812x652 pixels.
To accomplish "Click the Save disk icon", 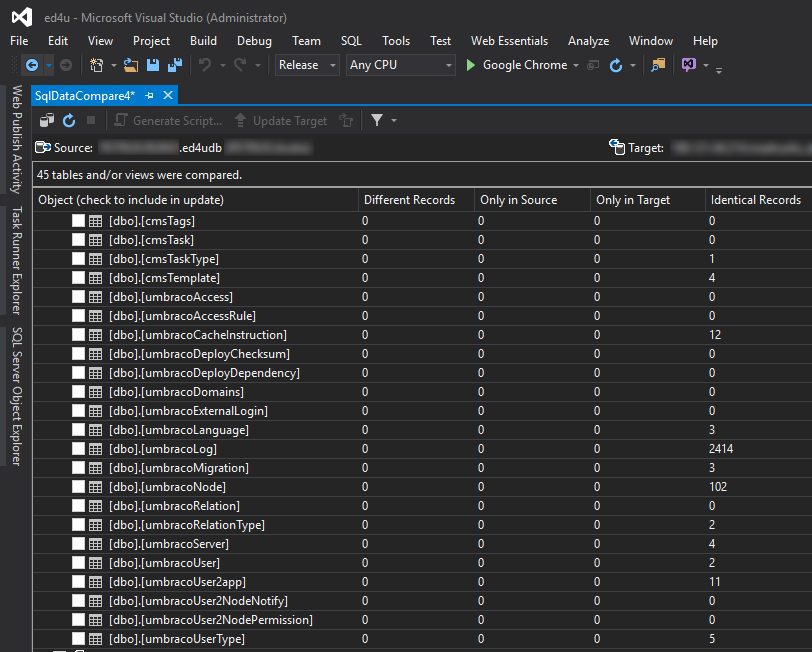I will tap(153, 65).
